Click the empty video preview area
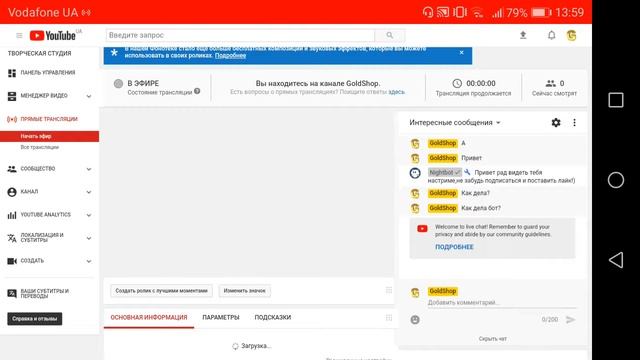The image size is (640, 360). 249,193
